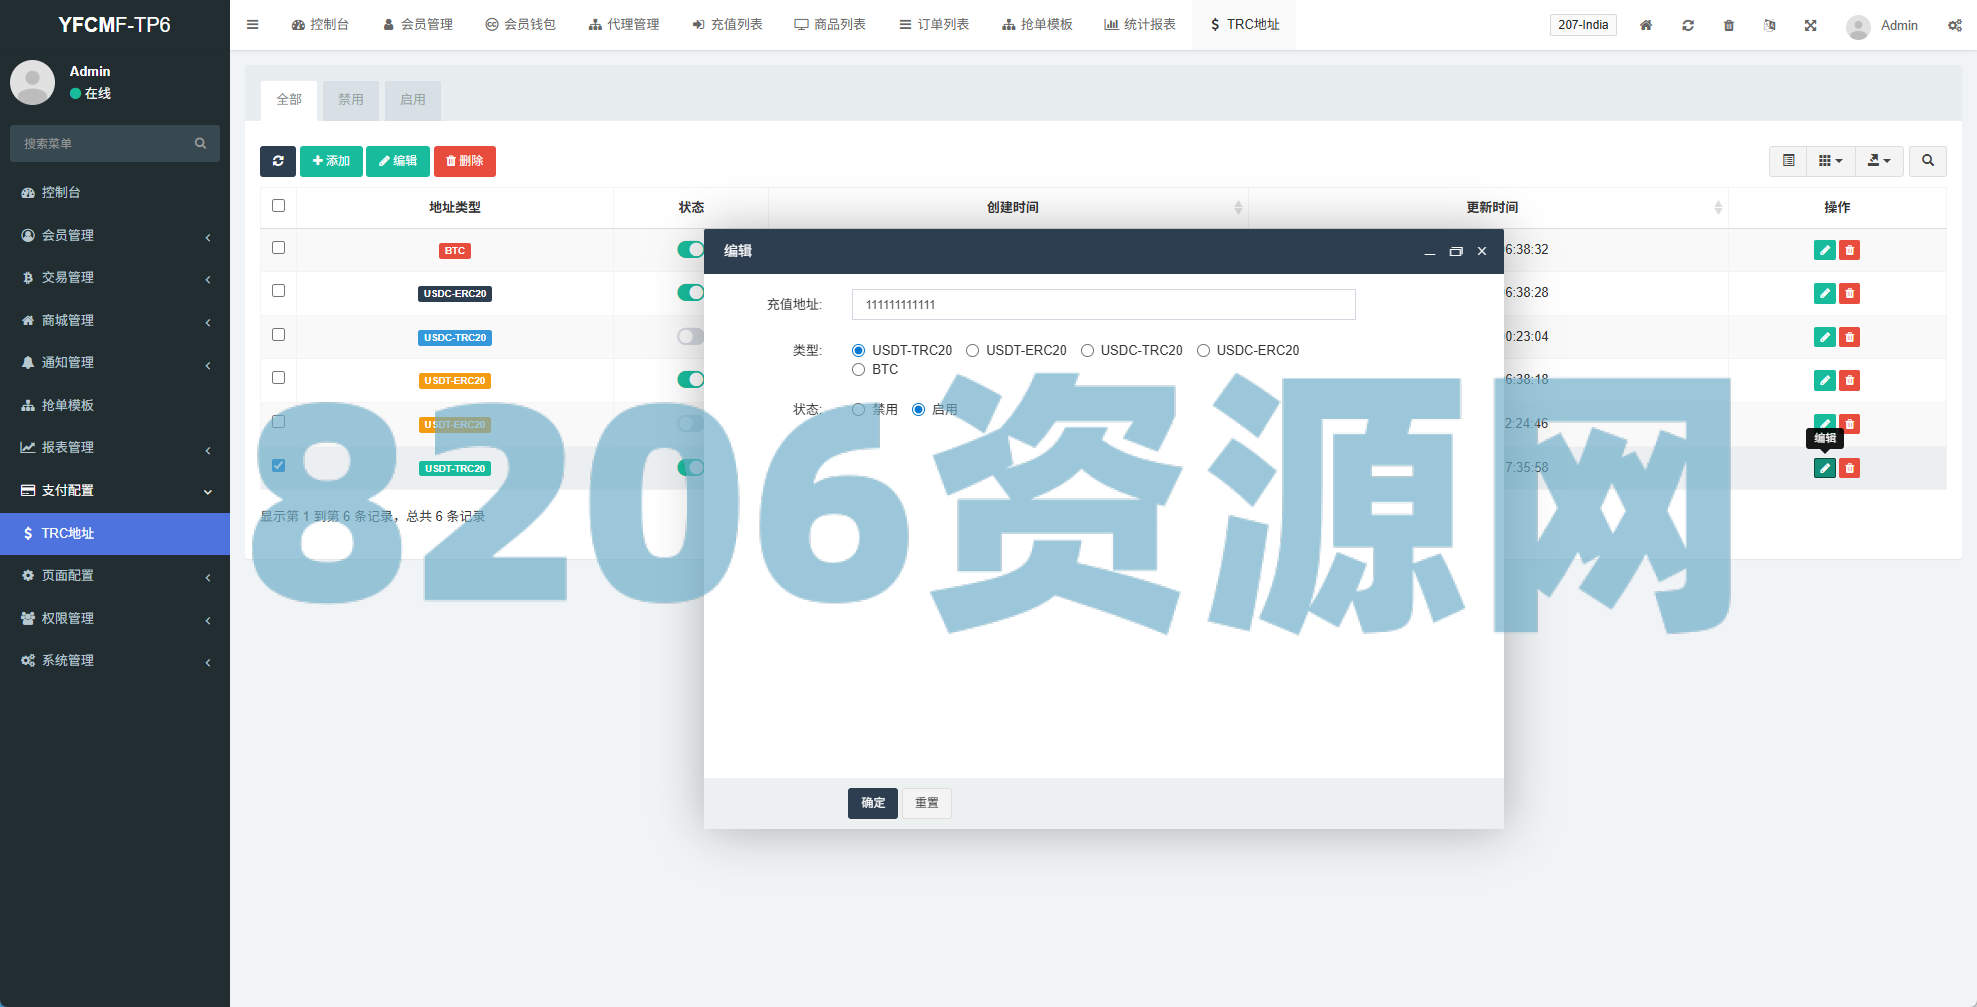This screenshot has width=1977, height=1007.
Task: Click the home icon in top bar
Action: click(x=1646, y=25)
